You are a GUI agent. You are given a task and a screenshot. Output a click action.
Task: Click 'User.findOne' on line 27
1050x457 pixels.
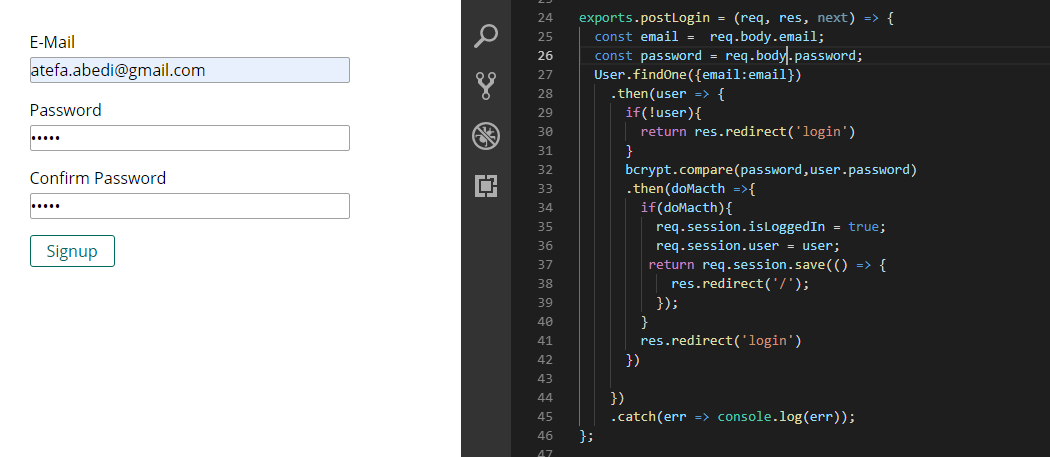(640, 74)
